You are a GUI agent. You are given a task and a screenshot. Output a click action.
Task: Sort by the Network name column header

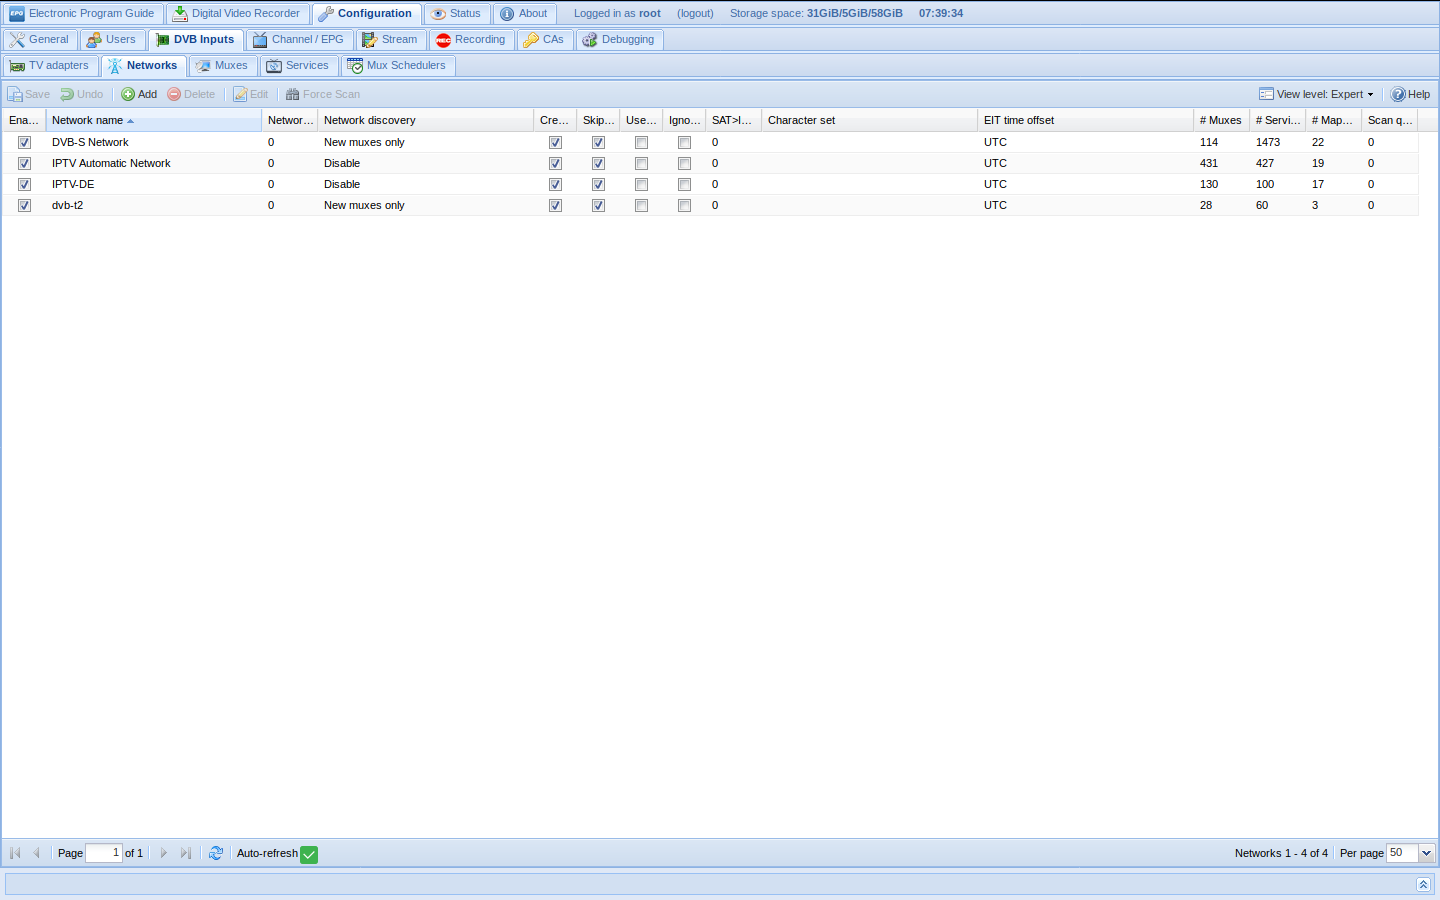pos(88,120)
